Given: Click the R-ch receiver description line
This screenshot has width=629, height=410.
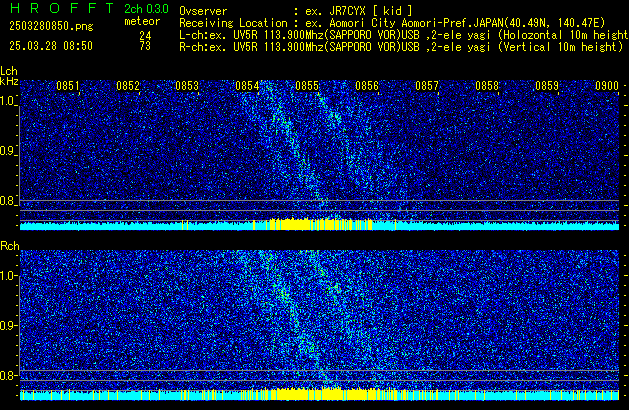Looking at the screenshot, I should [x=401, y=47].
